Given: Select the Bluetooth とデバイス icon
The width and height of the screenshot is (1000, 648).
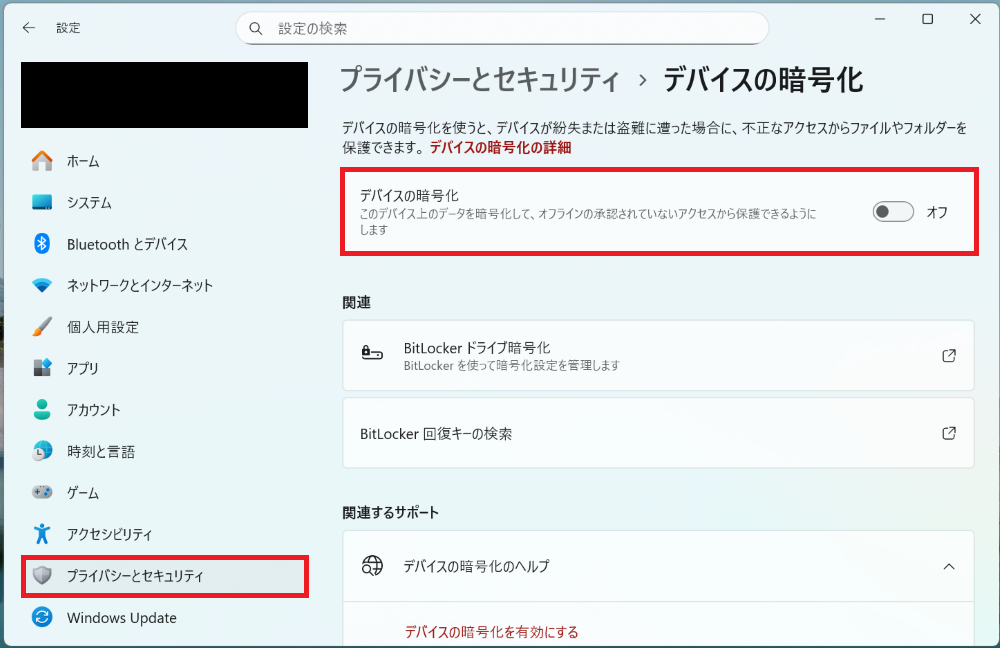Looking at the screenshot, I should pyautogui.click(x=42, y=244).
